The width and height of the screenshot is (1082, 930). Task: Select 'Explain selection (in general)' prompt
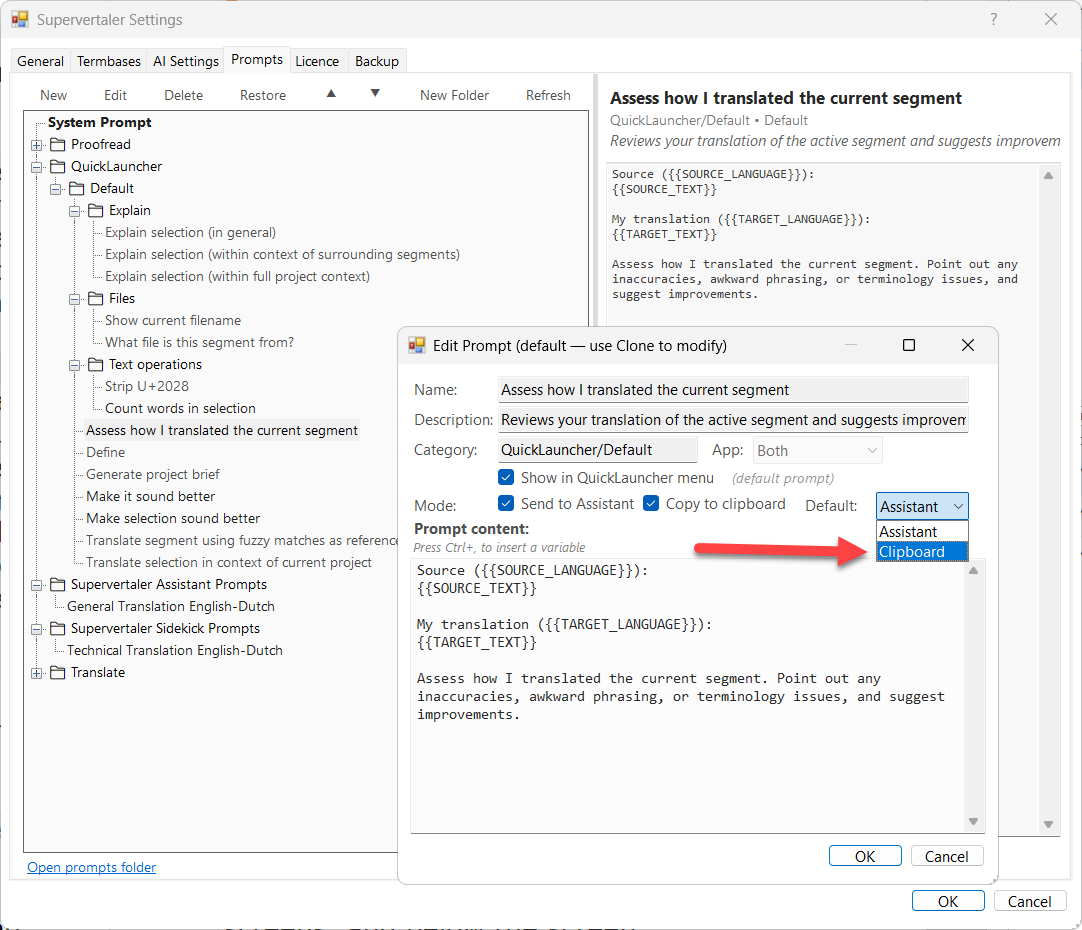(x=190, y=232)
